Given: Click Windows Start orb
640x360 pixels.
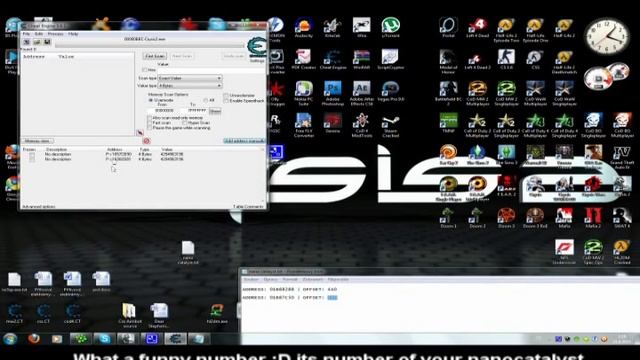Looking at the screenshot, I should (10, 339).
